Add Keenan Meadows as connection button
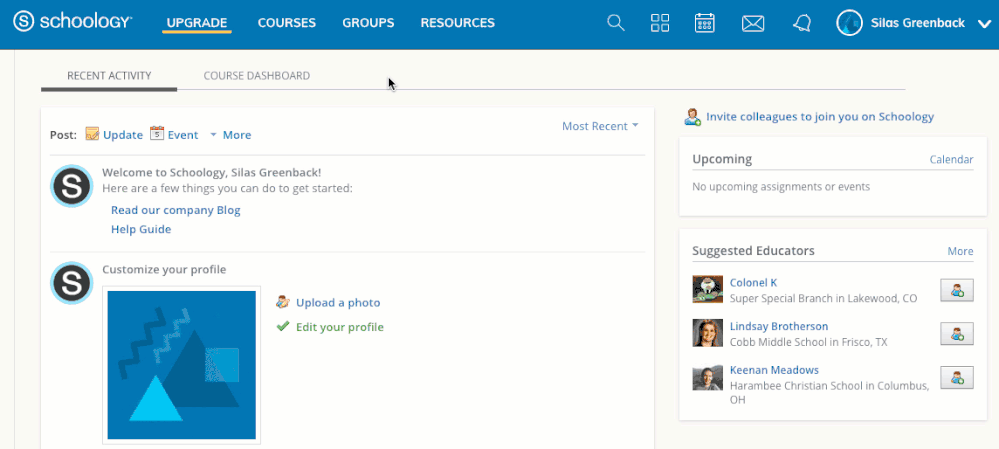Screen dimensions: 999x449 tap(957, 377)
